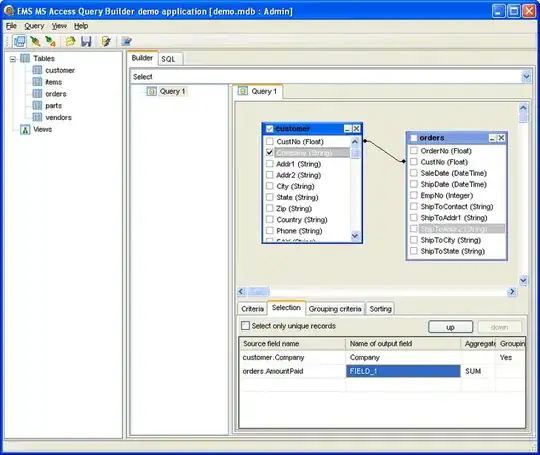Screen dimensions: 540x455
Task: Click the Execute query lightning icon
Action: click(106, 41)
